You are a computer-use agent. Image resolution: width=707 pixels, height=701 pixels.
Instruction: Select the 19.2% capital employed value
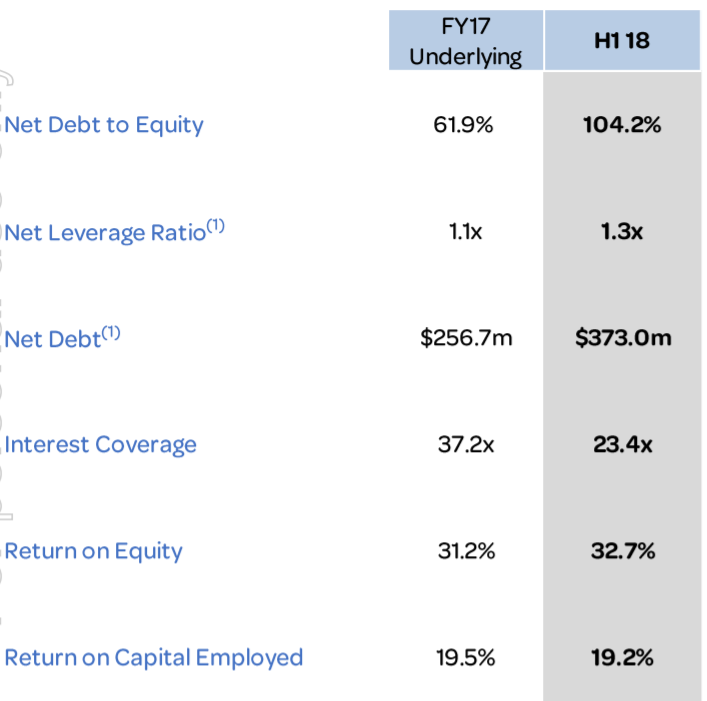pyautogui.click(x=623, y=658)
